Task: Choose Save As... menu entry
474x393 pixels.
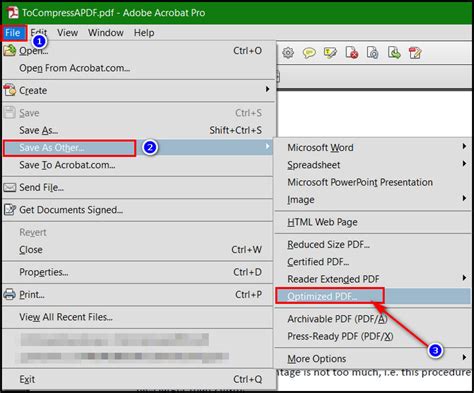Action: tap(139, 130)
